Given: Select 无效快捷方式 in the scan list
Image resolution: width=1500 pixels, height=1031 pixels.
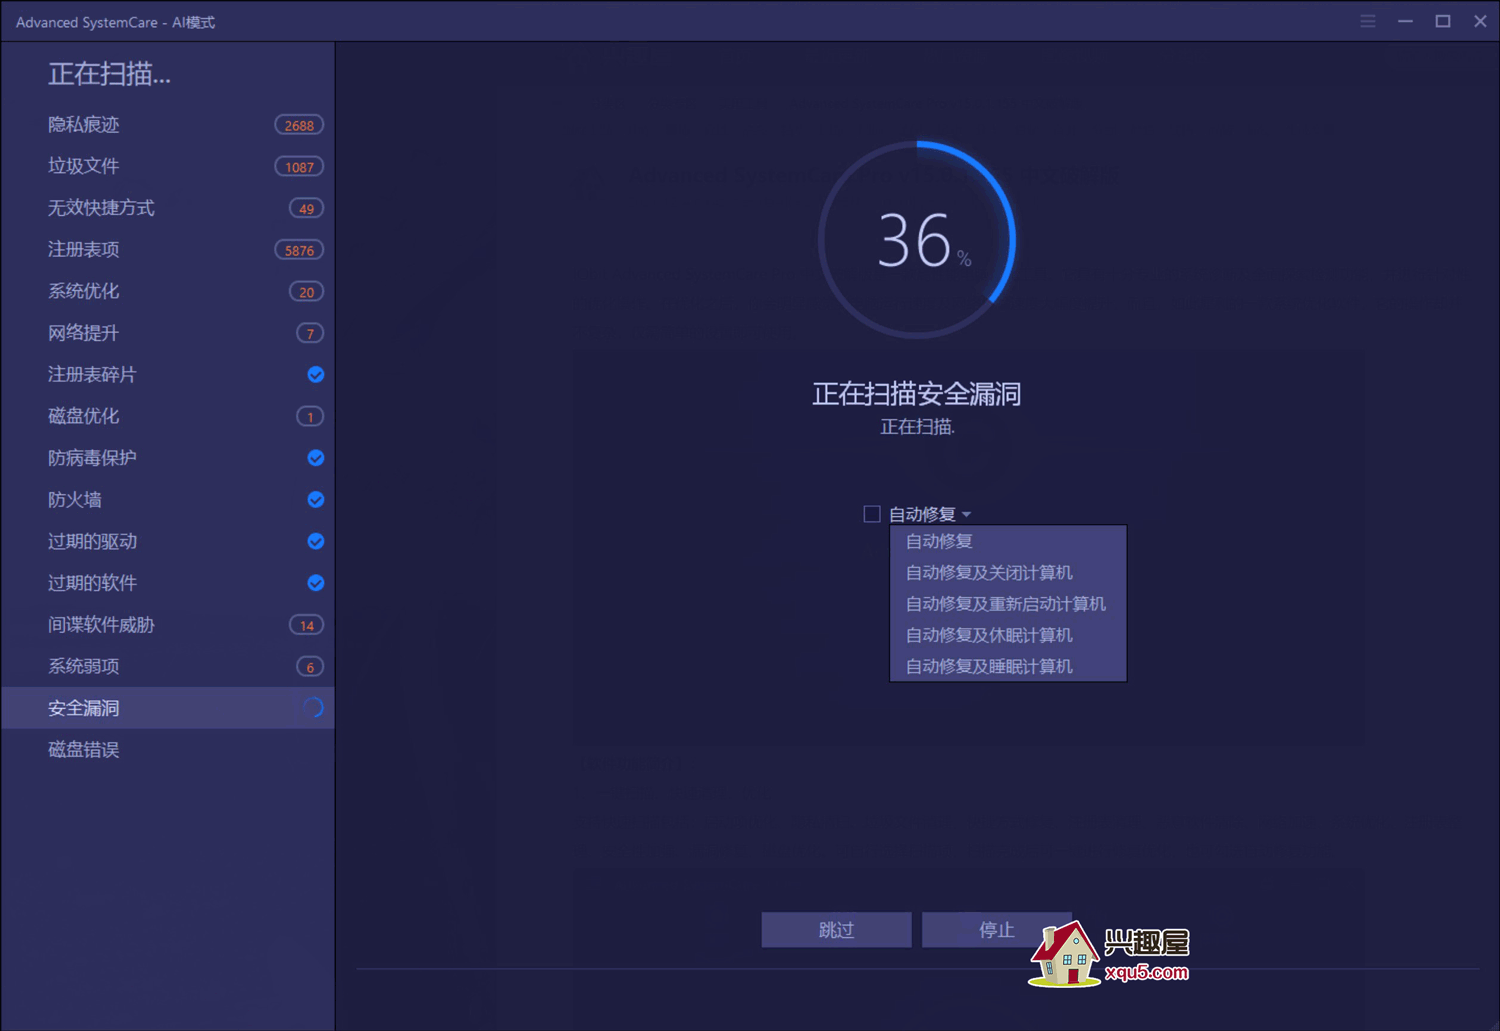Looking at the screenshot, I should [168, 208].
